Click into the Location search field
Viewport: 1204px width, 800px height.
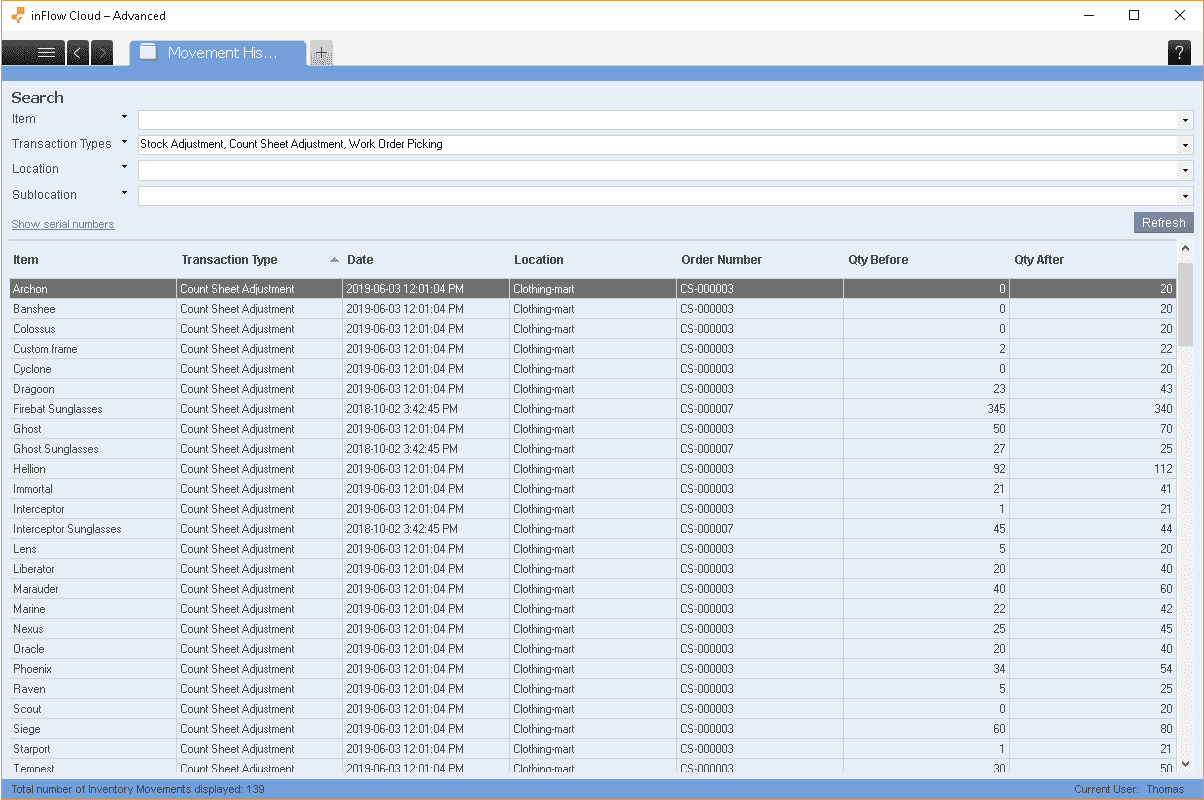coord(658,171)
